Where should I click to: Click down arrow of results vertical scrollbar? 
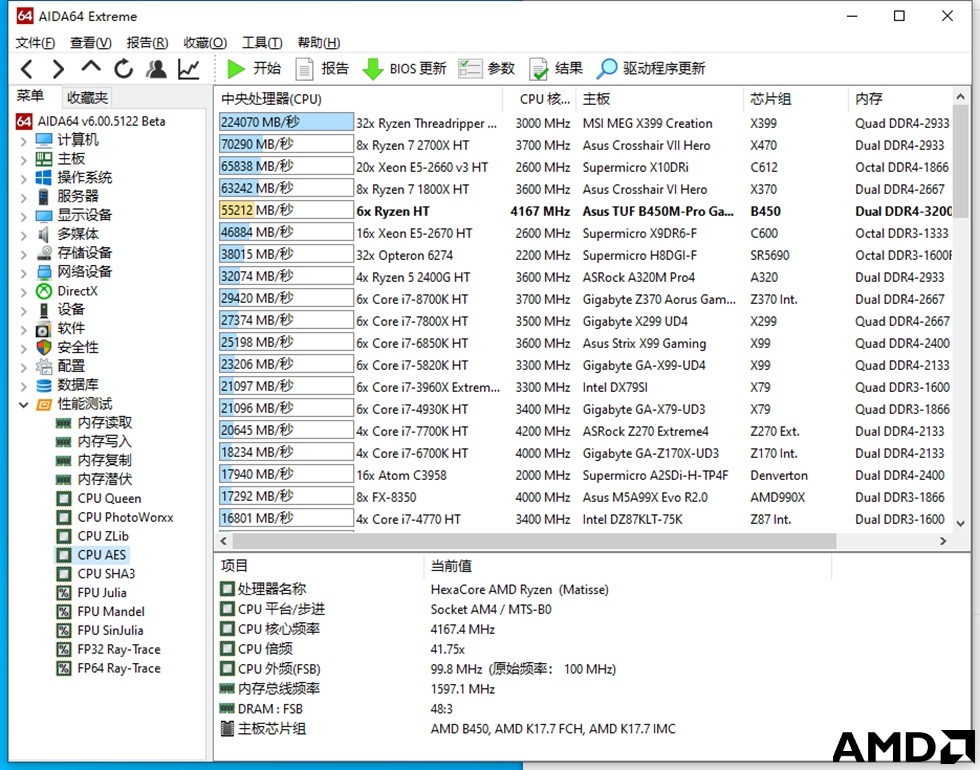961,524
